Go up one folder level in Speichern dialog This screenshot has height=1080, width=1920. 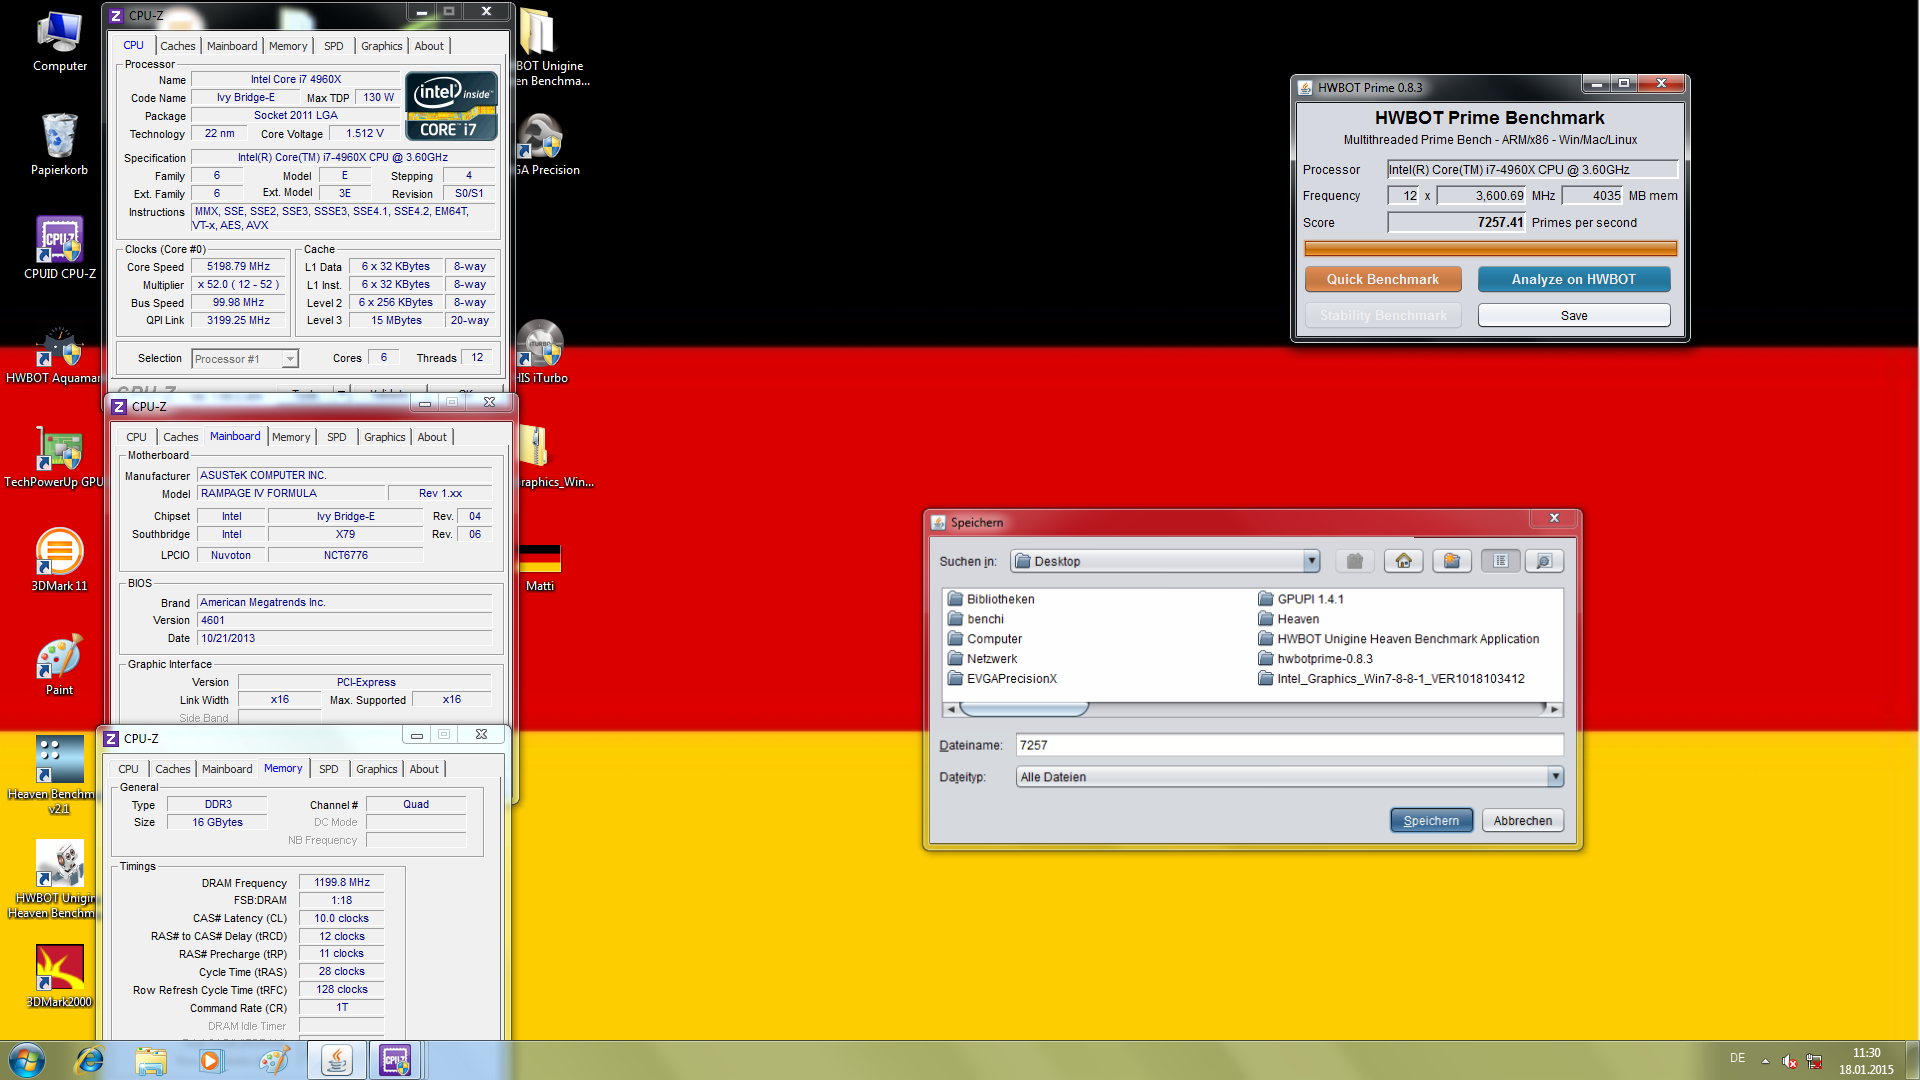[1355, 561]
